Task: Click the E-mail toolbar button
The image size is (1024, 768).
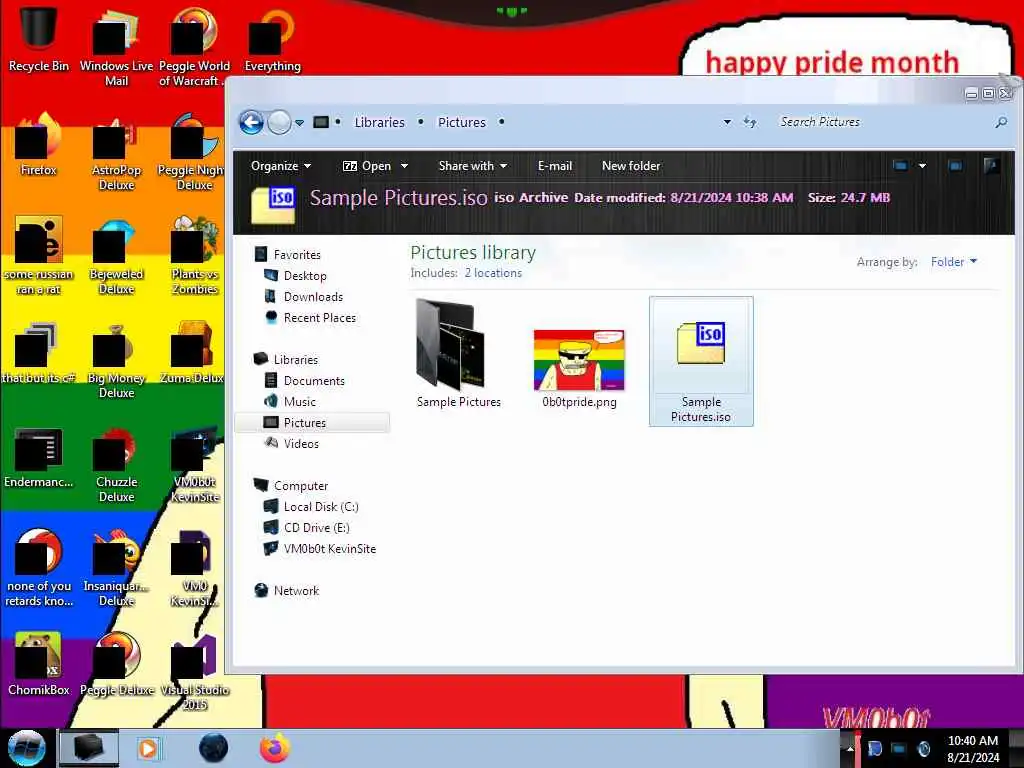Action: (x=554, y=166)
